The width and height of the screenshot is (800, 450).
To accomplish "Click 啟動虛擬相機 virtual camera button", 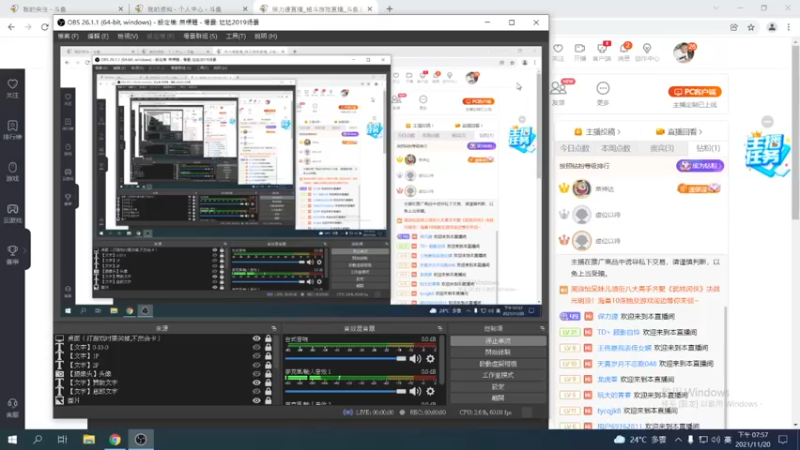I will [x=498, y=364].
